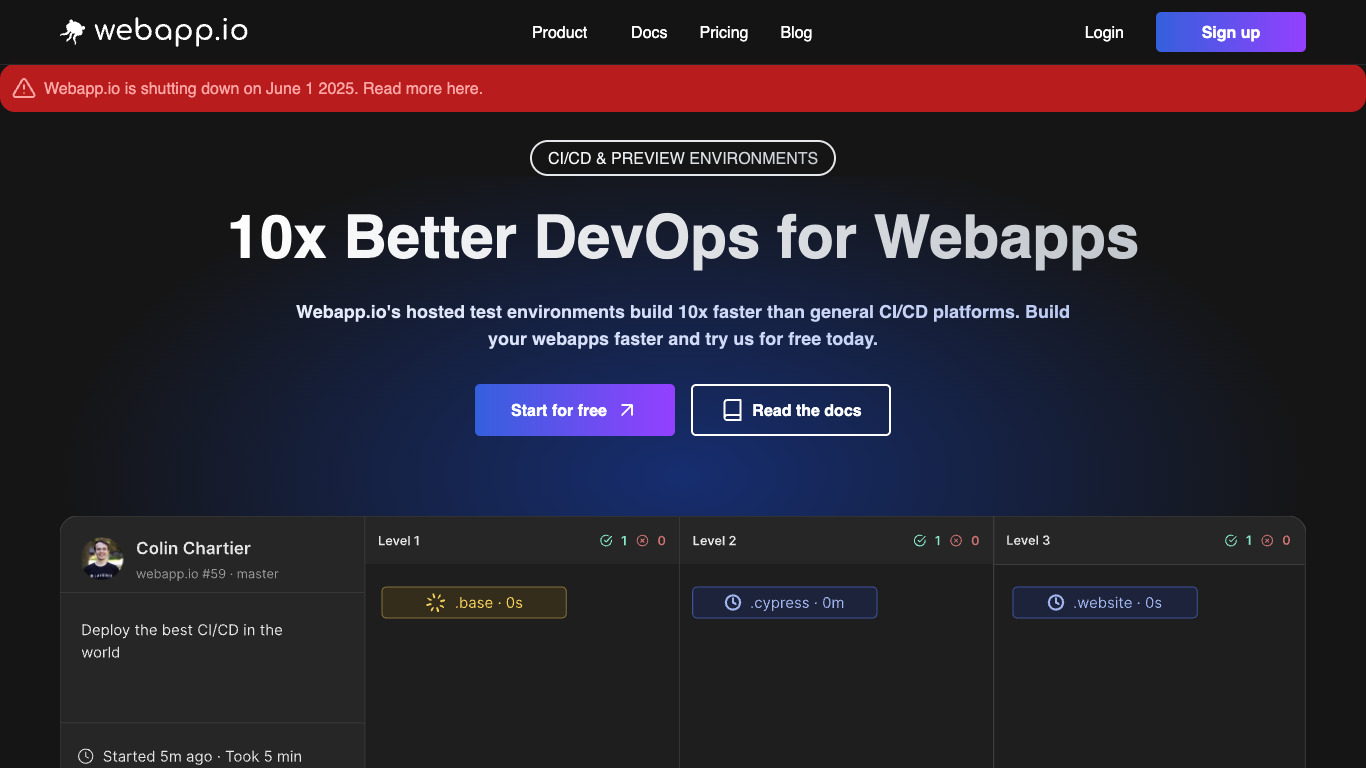Click the warning triangle icon in red banner
The image size is (1366, 768).
[24, 89]
